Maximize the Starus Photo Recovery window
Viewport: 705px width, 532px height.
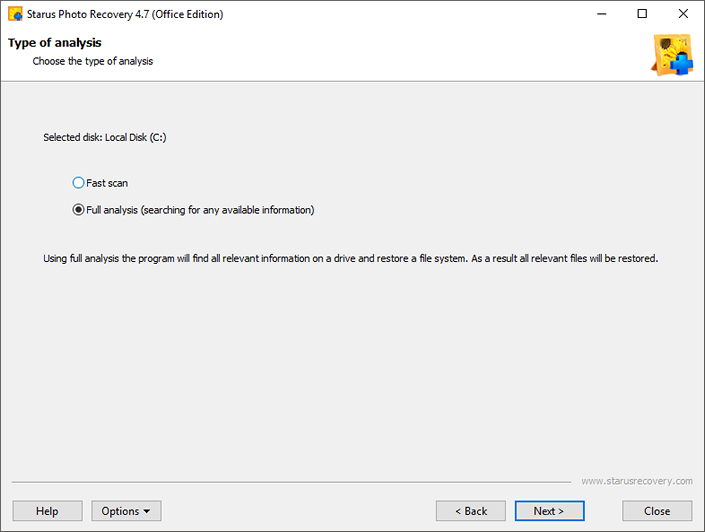[642, 14]
